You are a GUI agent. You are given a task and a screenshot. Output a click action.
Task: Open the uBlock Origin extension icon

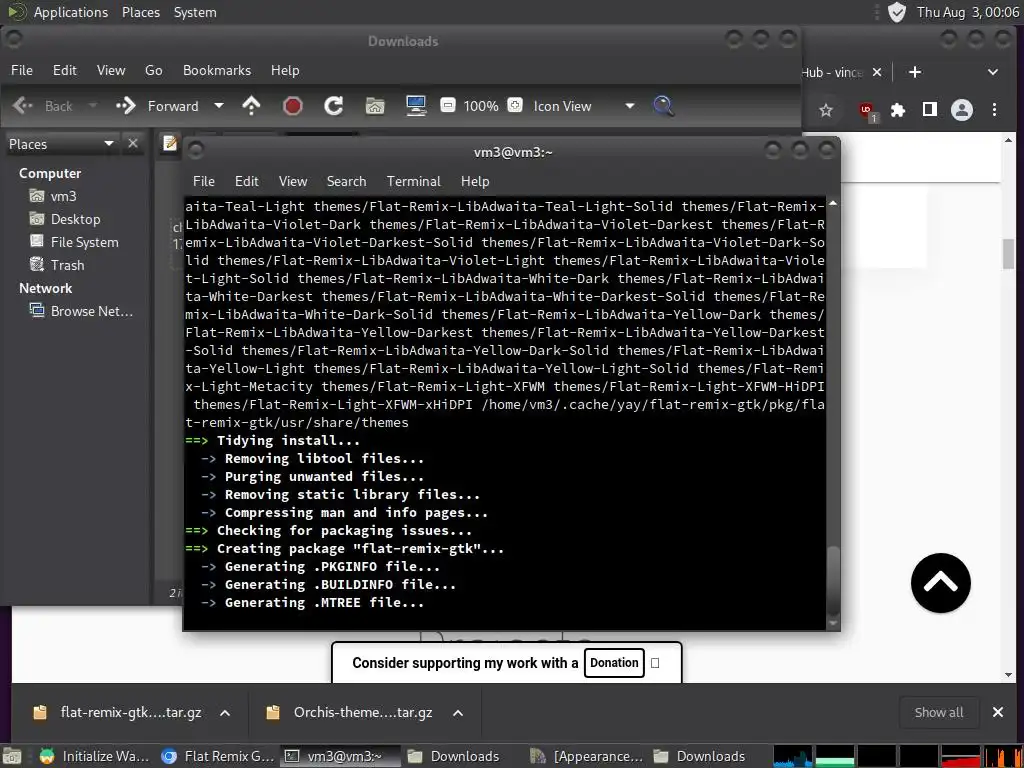click(867, 111)
